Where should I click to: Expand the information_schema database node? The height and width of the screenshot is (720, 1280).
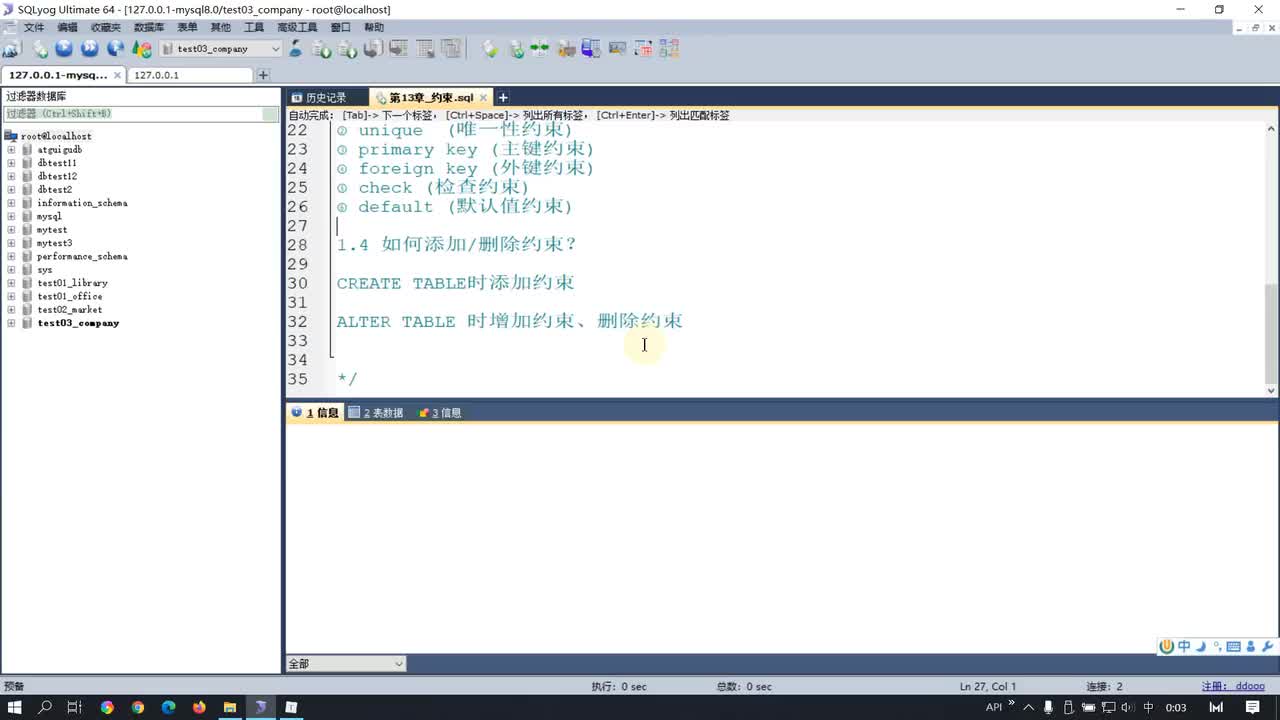coord(11,203)
